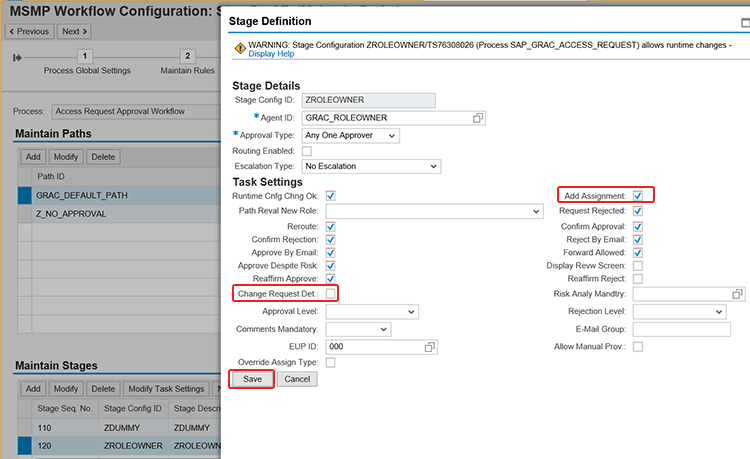Select the Z_NO_APPROVAL path row
The image size is (750, 459).
coord(70,214)
